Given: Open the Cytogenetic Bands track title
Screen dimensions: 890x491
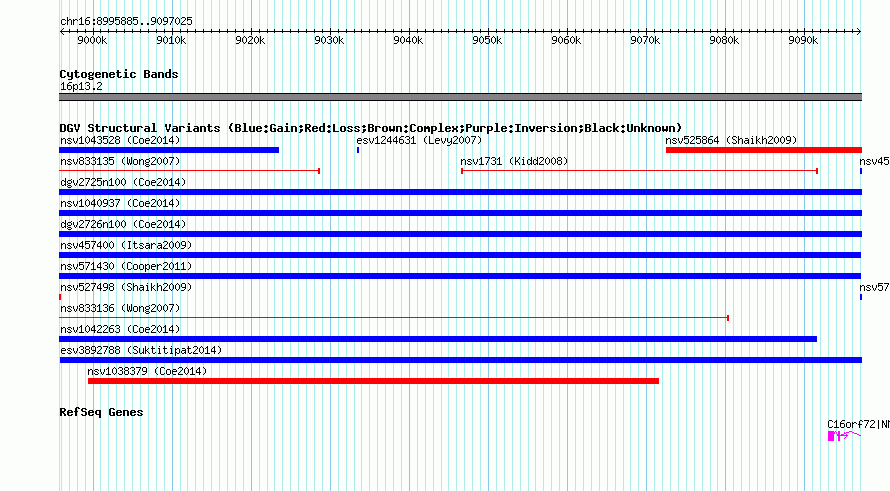Looking at the screenshot, I should coord(119,74).
